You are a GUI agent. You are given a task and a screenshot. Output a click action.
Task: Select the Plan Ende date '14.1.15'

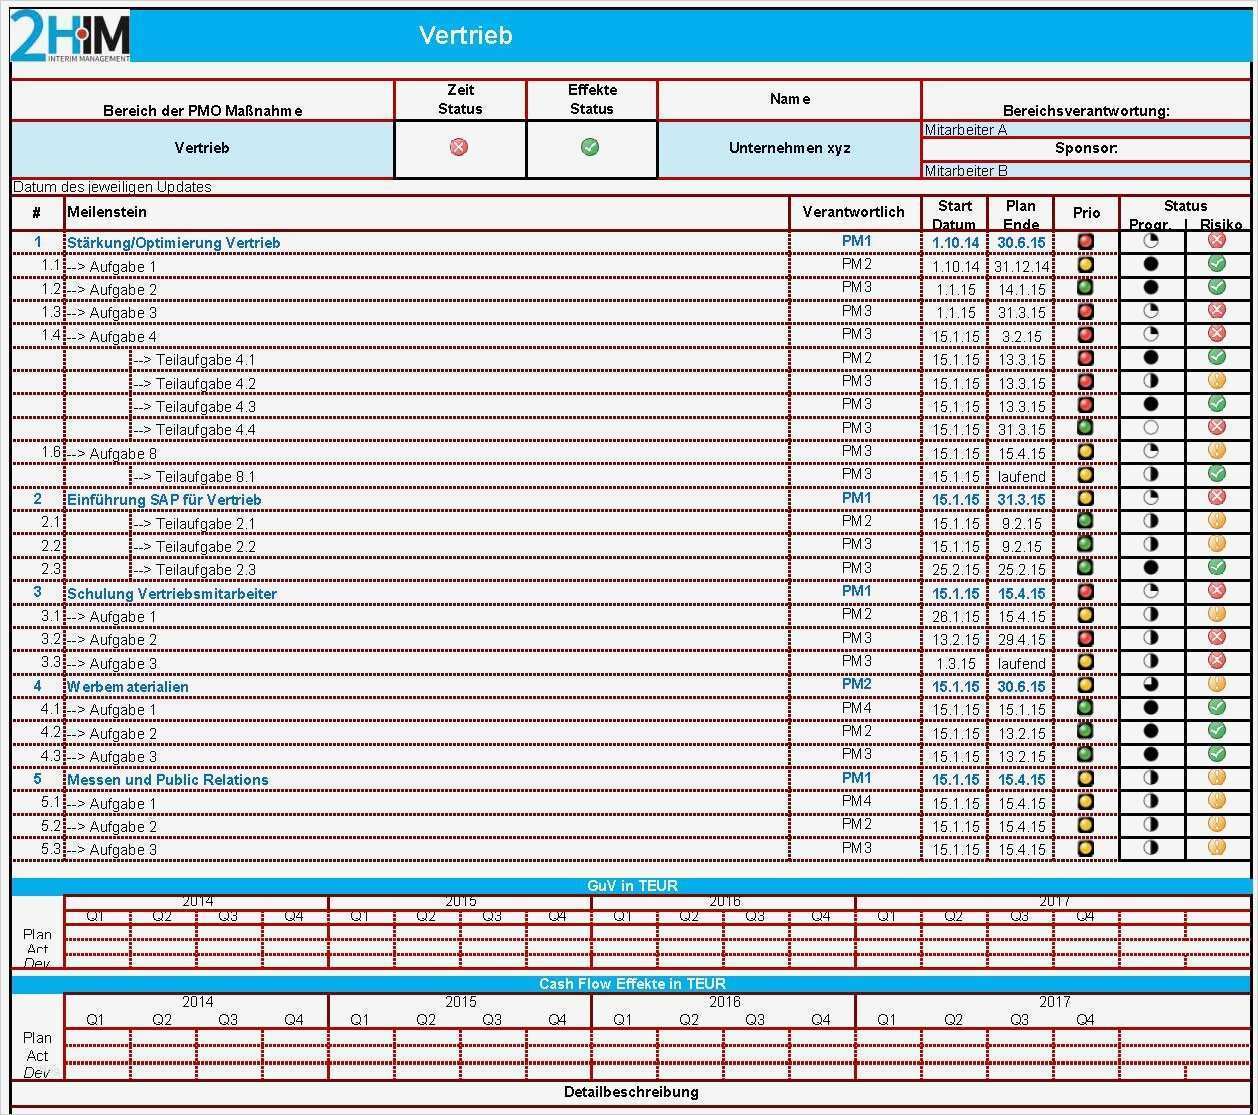coord(1021,290)
